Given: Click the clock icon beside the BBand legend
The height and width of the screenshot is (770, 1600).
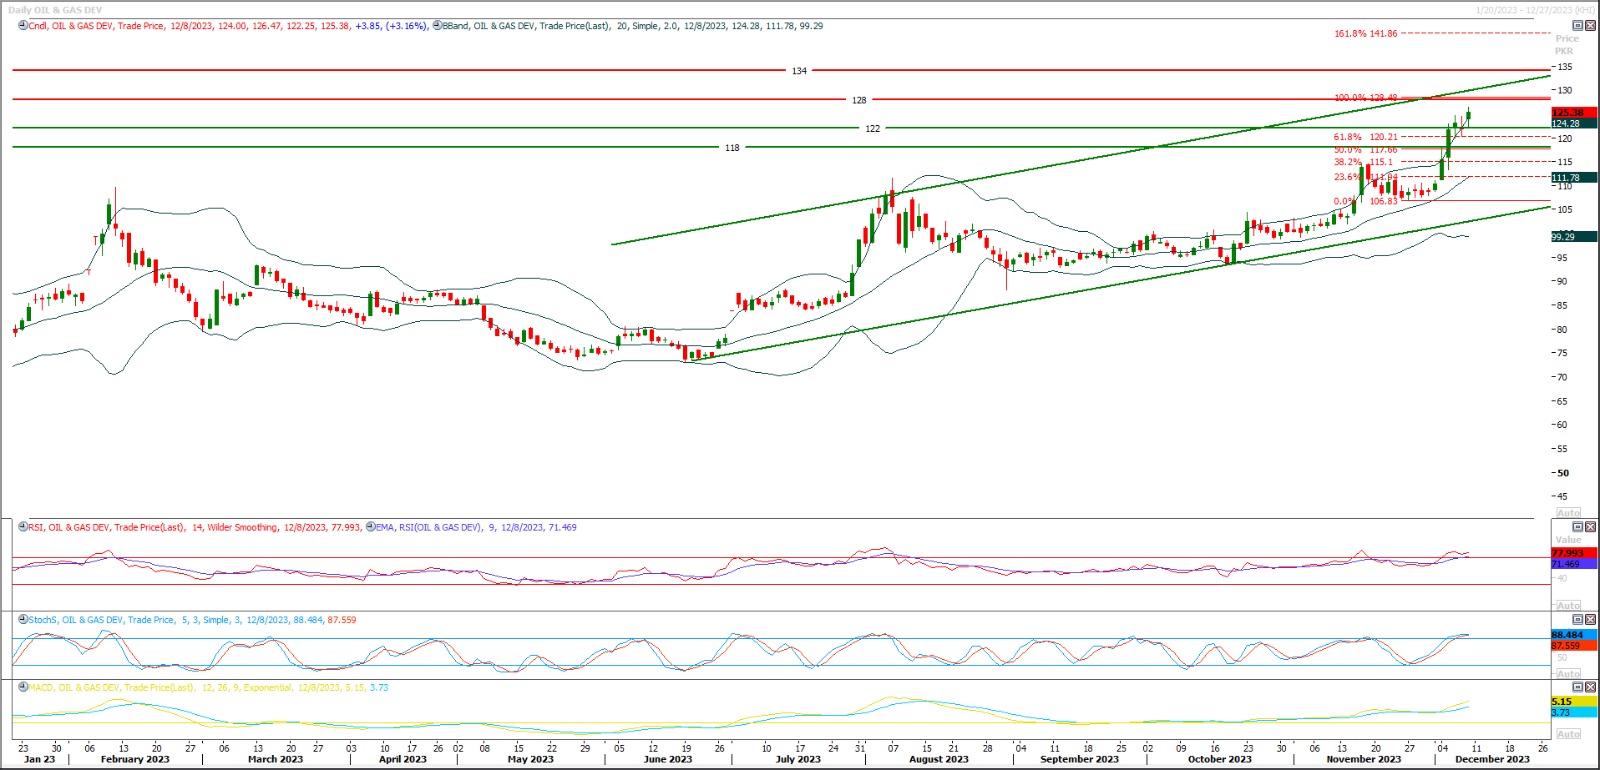Looking at the screenshot, I should tap(437, 26).
